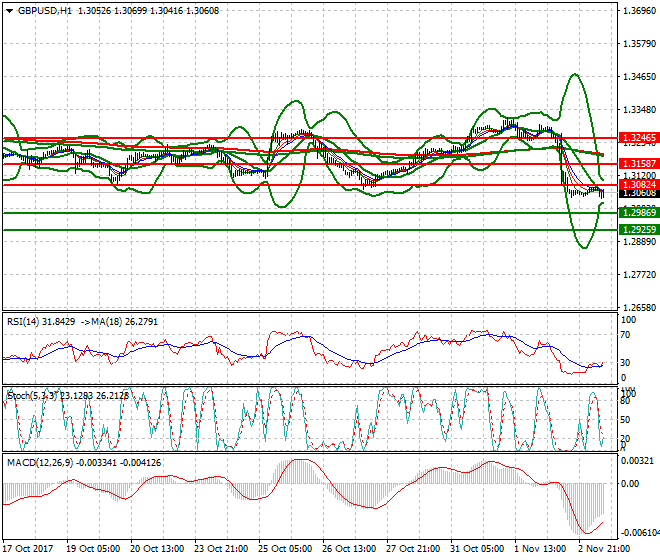Click the MACD scale value -0.006104
The image size is (660, 560).
point(640,533)
